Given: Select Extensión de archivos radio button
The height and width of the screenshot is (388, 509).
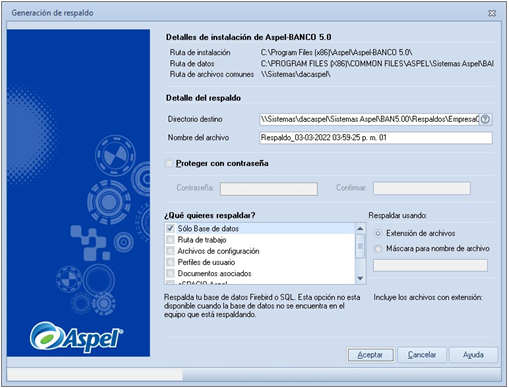Looking at the screenshot, I should click(x=378, y=233).
